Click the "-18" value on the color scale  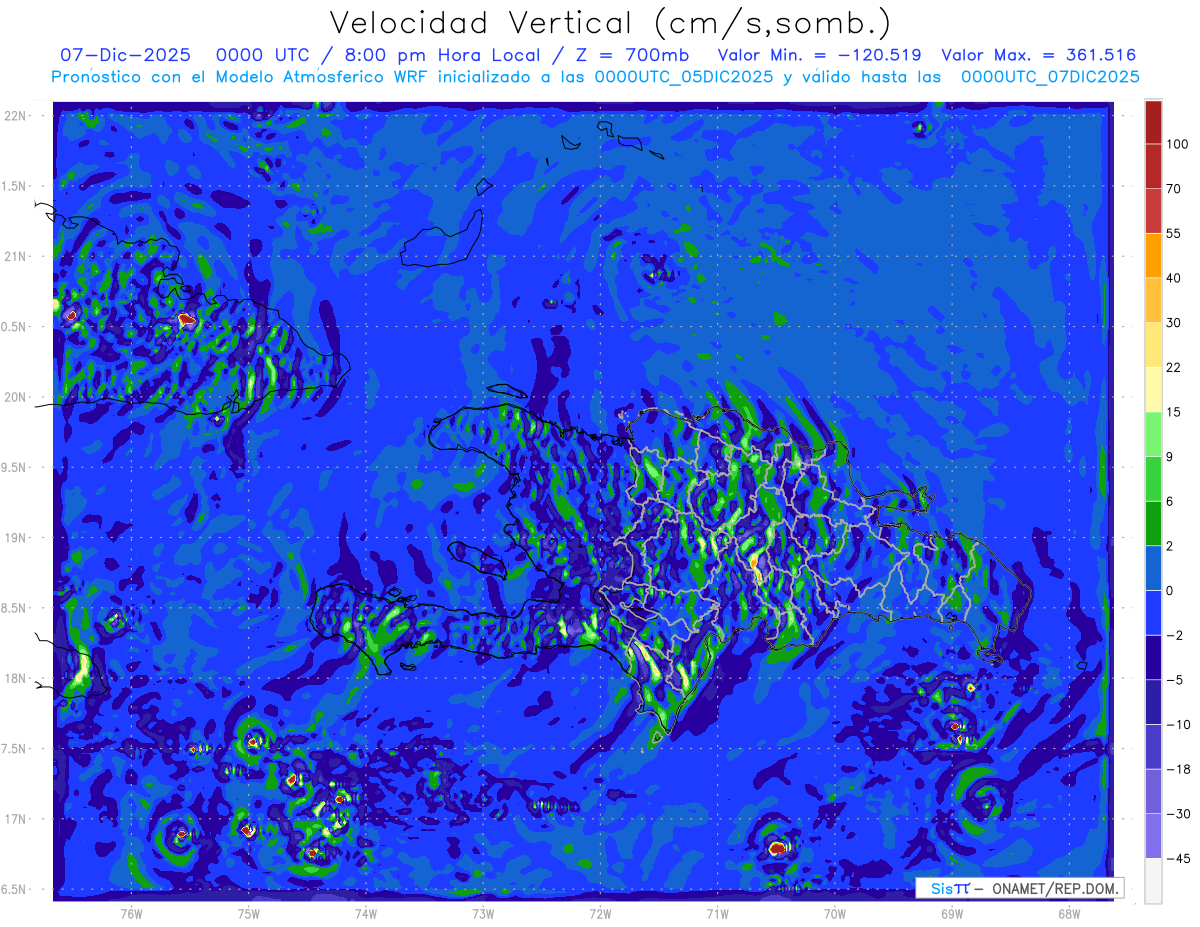point(1178,769)
